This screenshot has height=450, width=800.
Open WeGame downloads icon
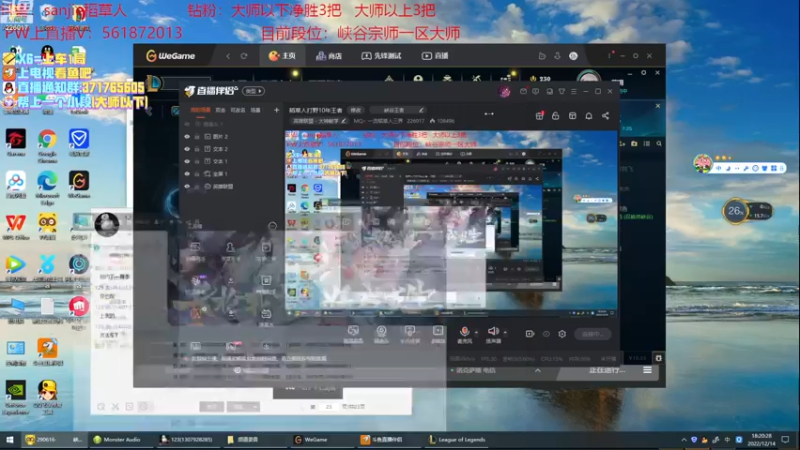(557, 56)
